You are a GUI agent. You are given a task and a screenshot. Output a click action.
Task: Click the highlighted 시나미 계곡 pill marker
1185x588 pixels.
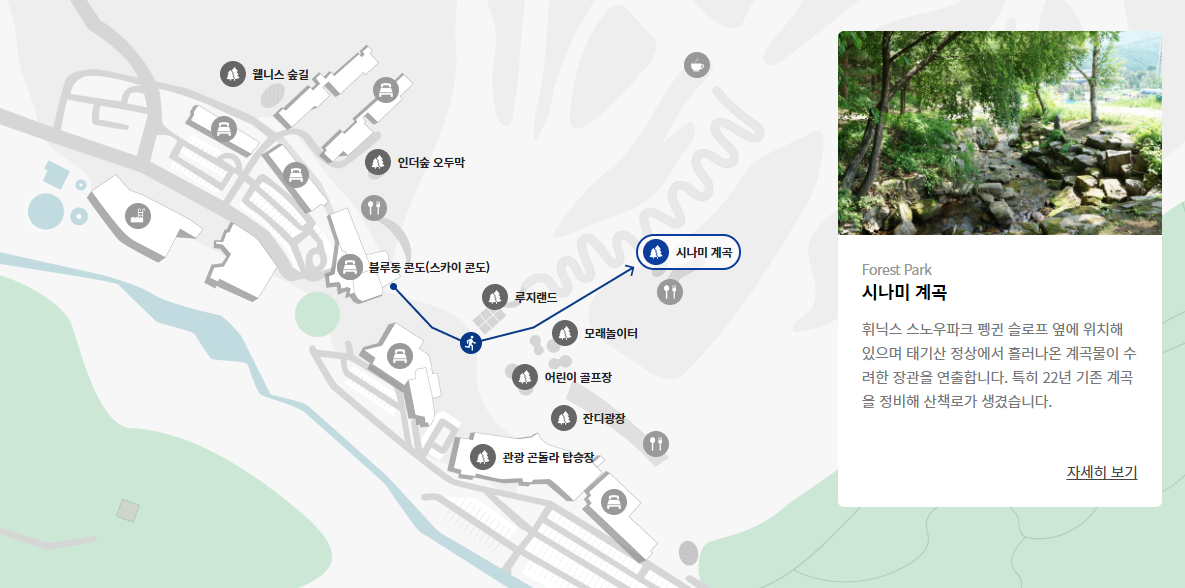point(688,252)
